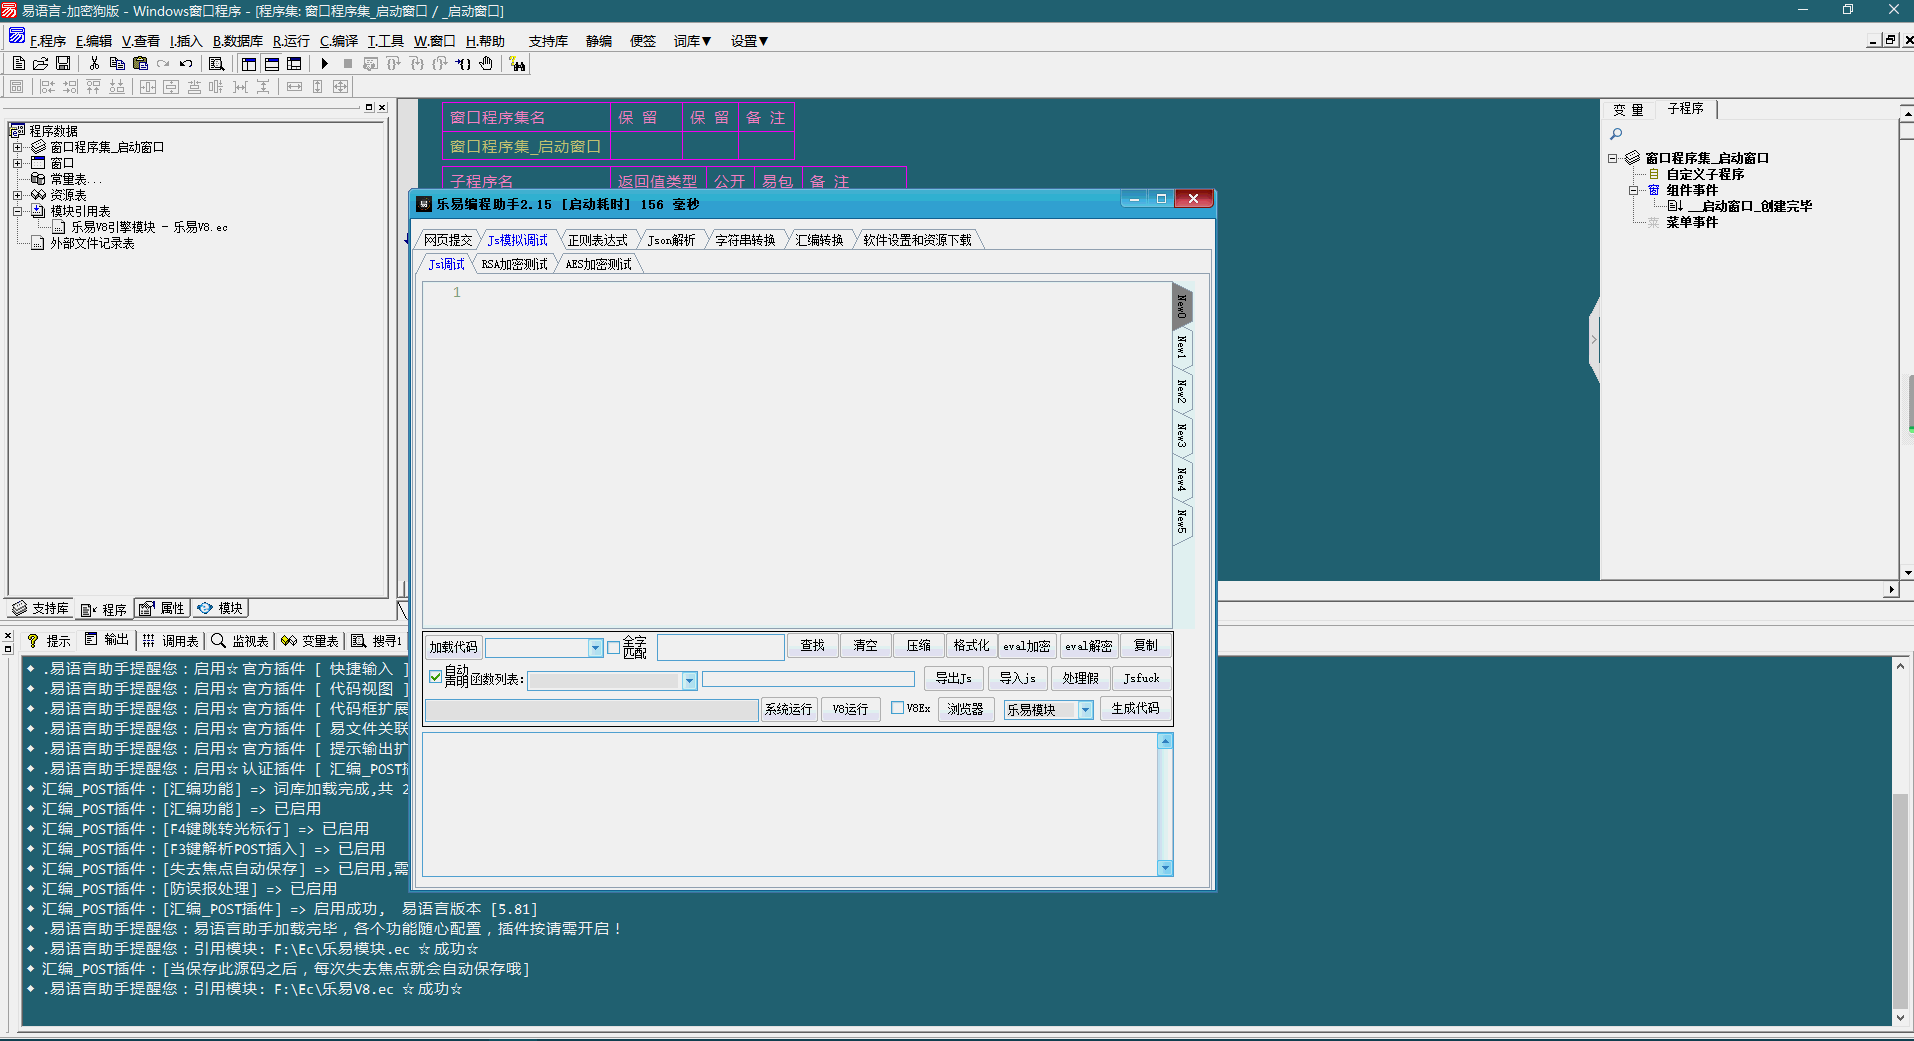The image size is (1914, 1041).
Task: Click the Redo arrow icon
Action: click(x=163, y=64)
